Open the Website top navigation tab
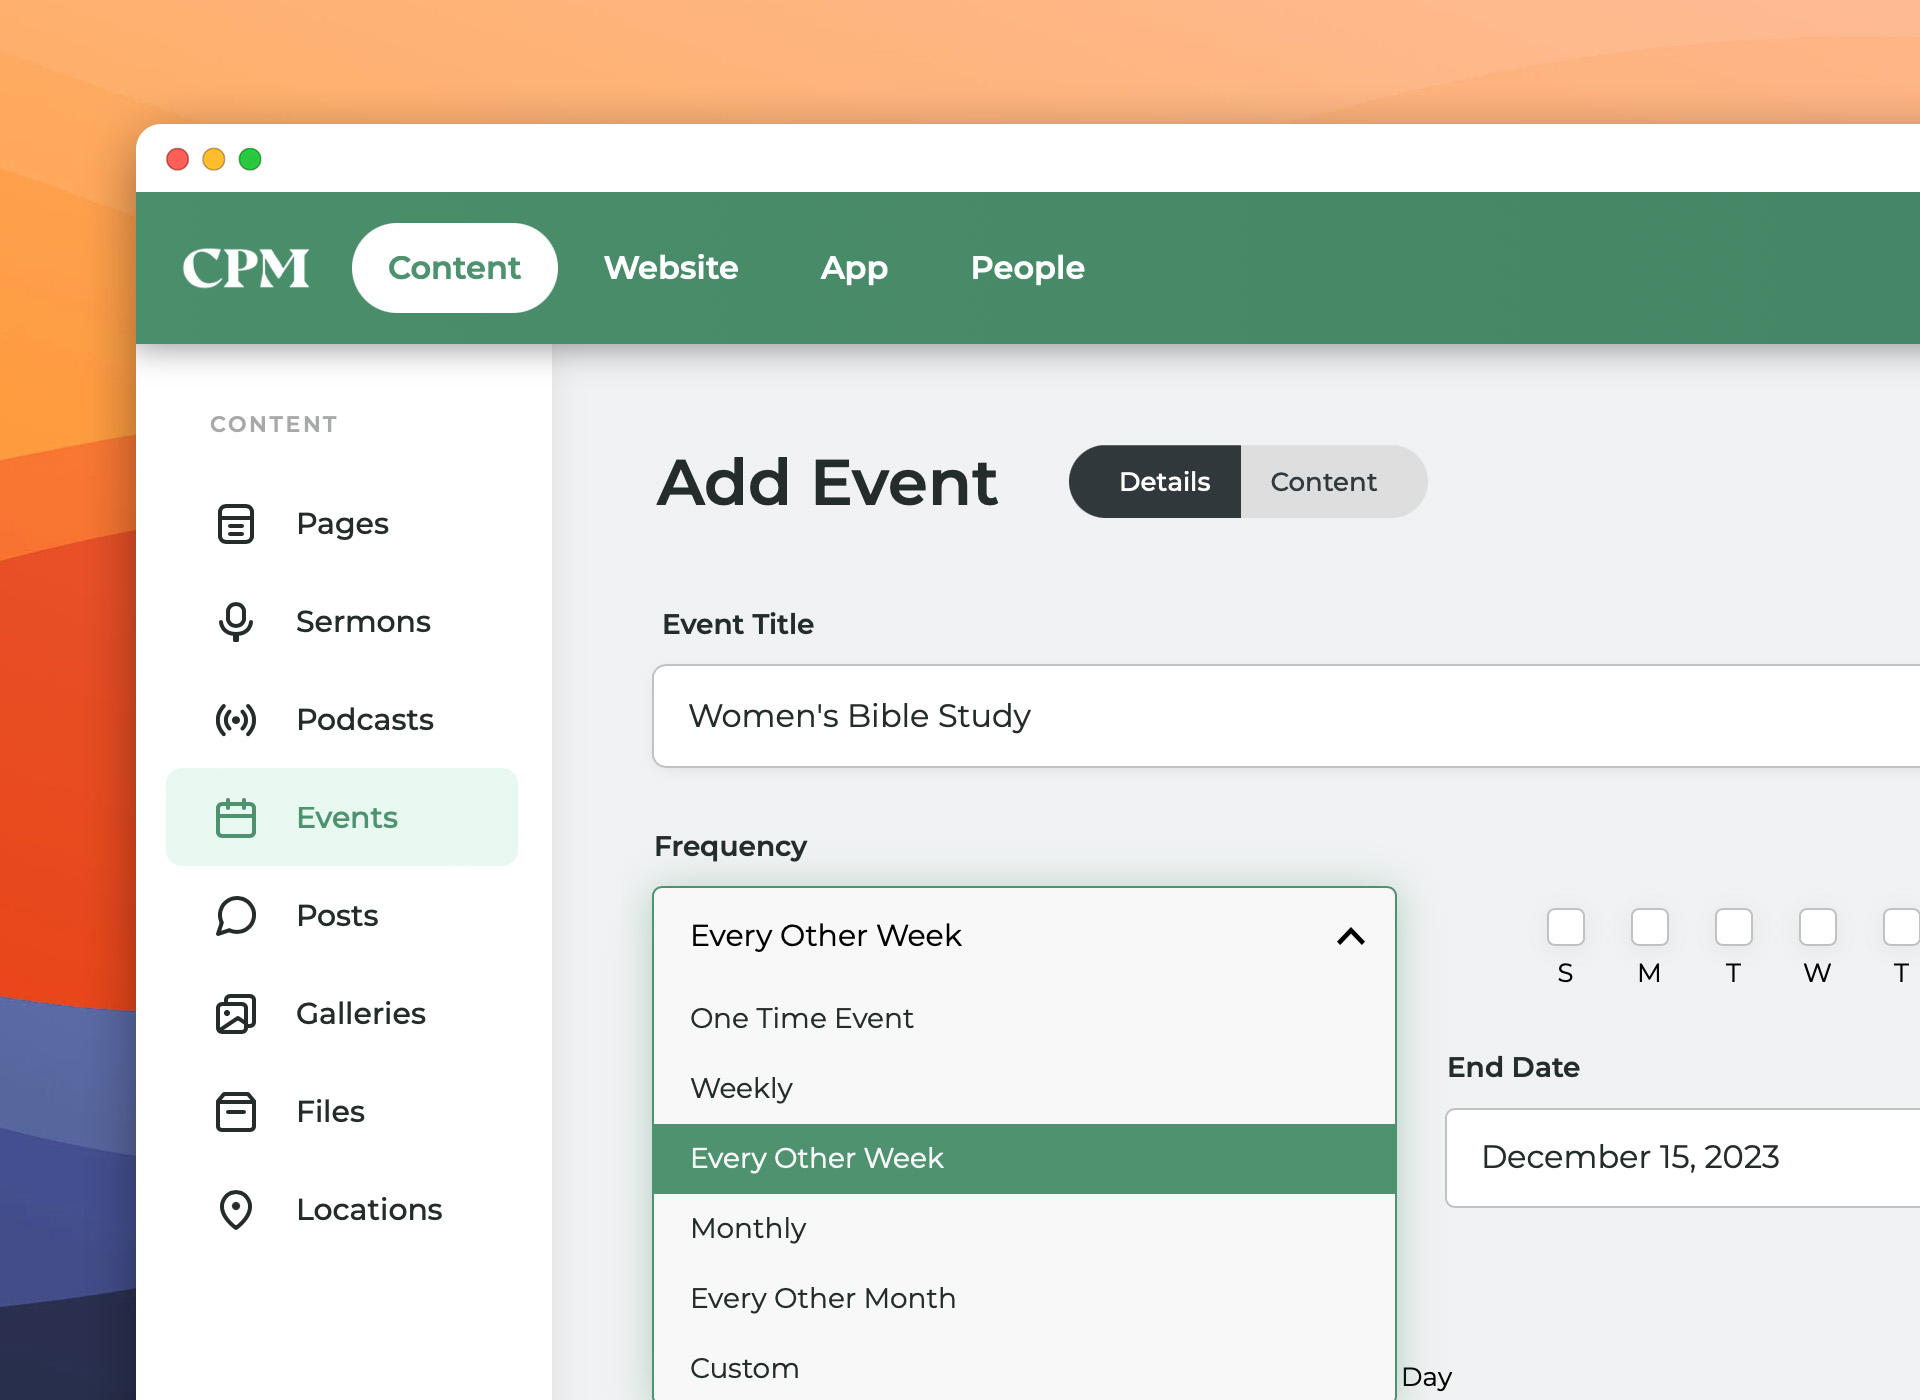 tap(671, 268)
